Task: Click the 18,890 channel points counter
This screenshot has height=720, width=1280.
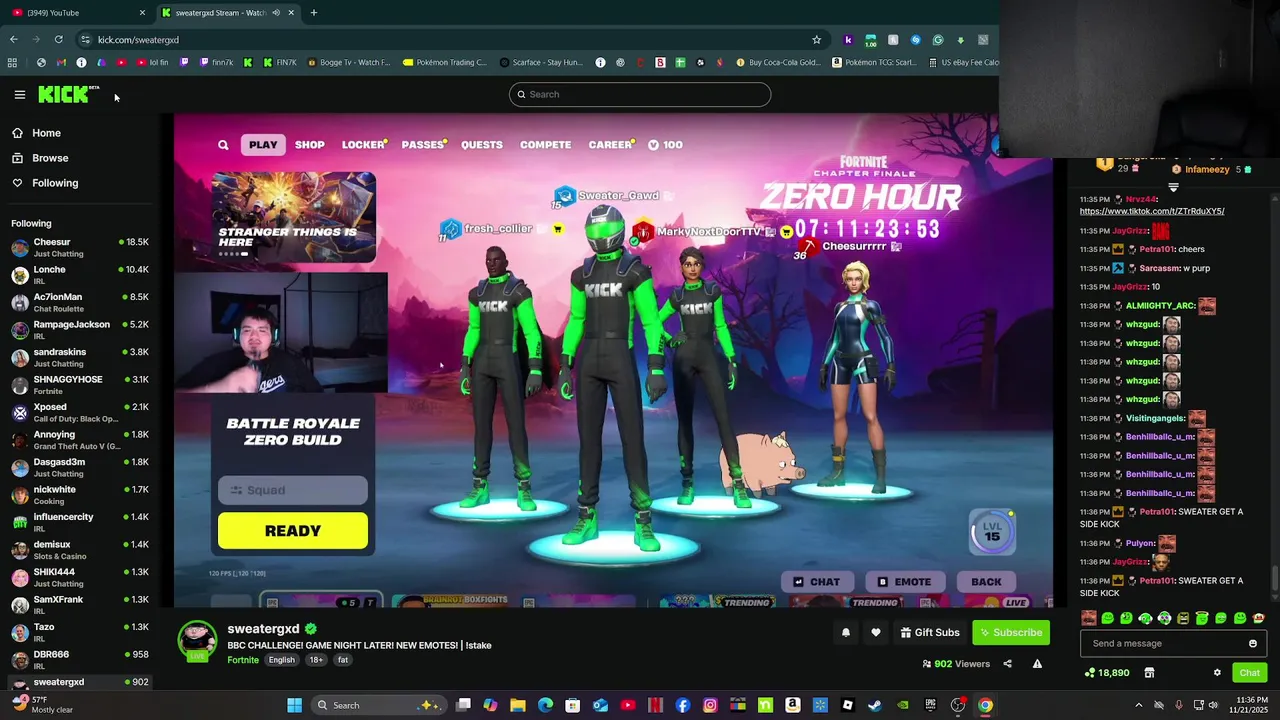Action: [x=1107, y=673]
